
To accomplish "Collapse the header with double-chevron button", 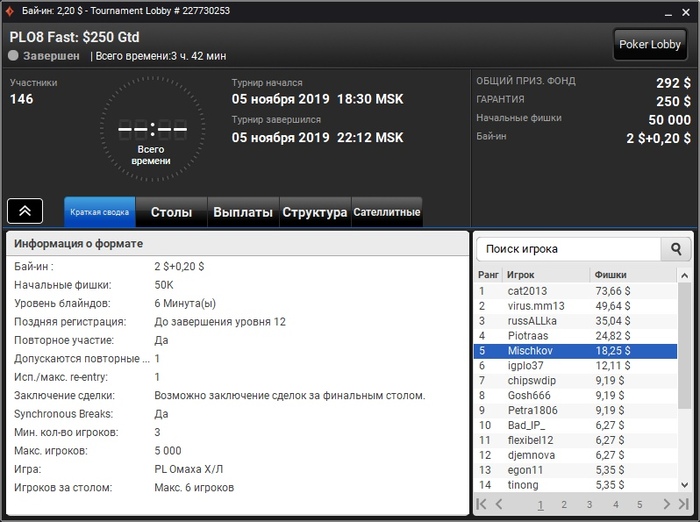I will (25, 211).
